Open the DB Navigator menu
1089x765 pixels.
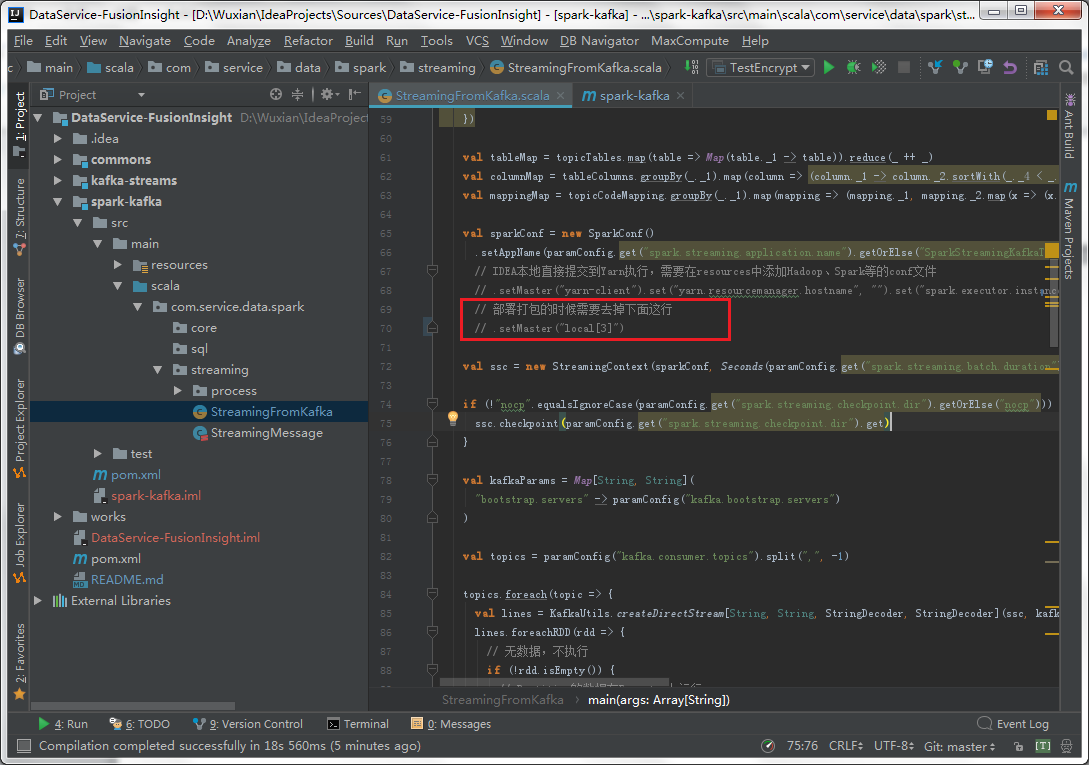tap(599, 41)
